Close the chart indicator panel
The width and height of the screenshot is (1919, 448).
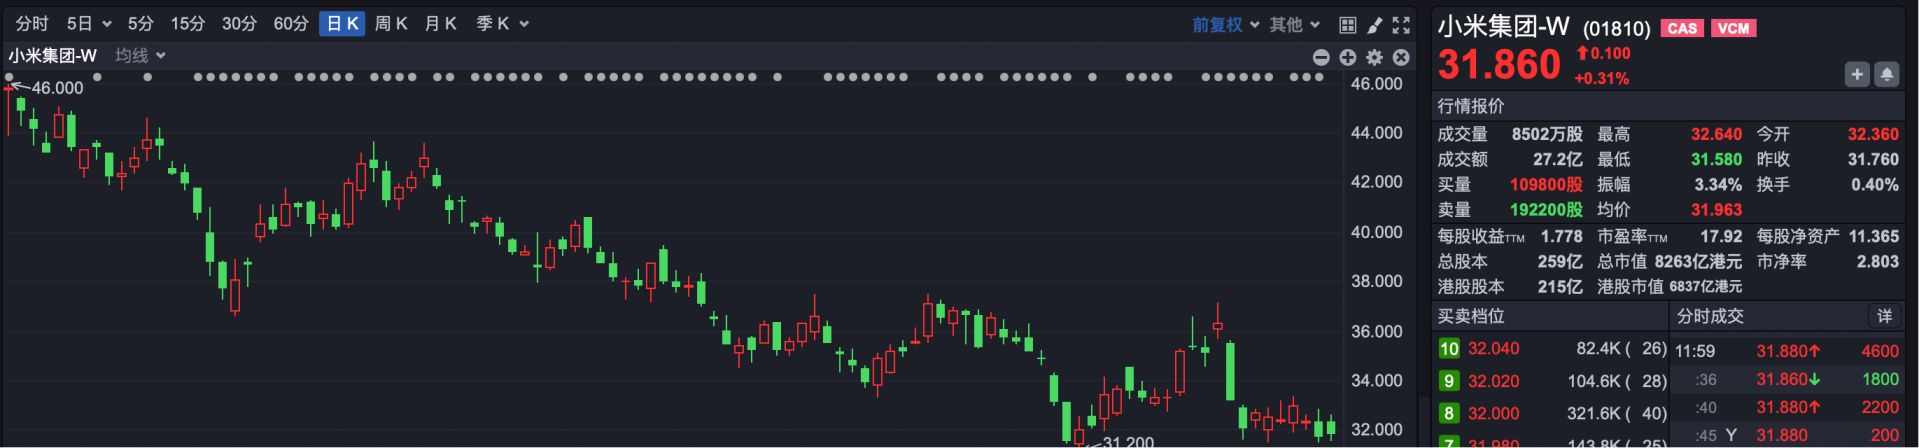pyautogui.click(x=1401, y=58)
